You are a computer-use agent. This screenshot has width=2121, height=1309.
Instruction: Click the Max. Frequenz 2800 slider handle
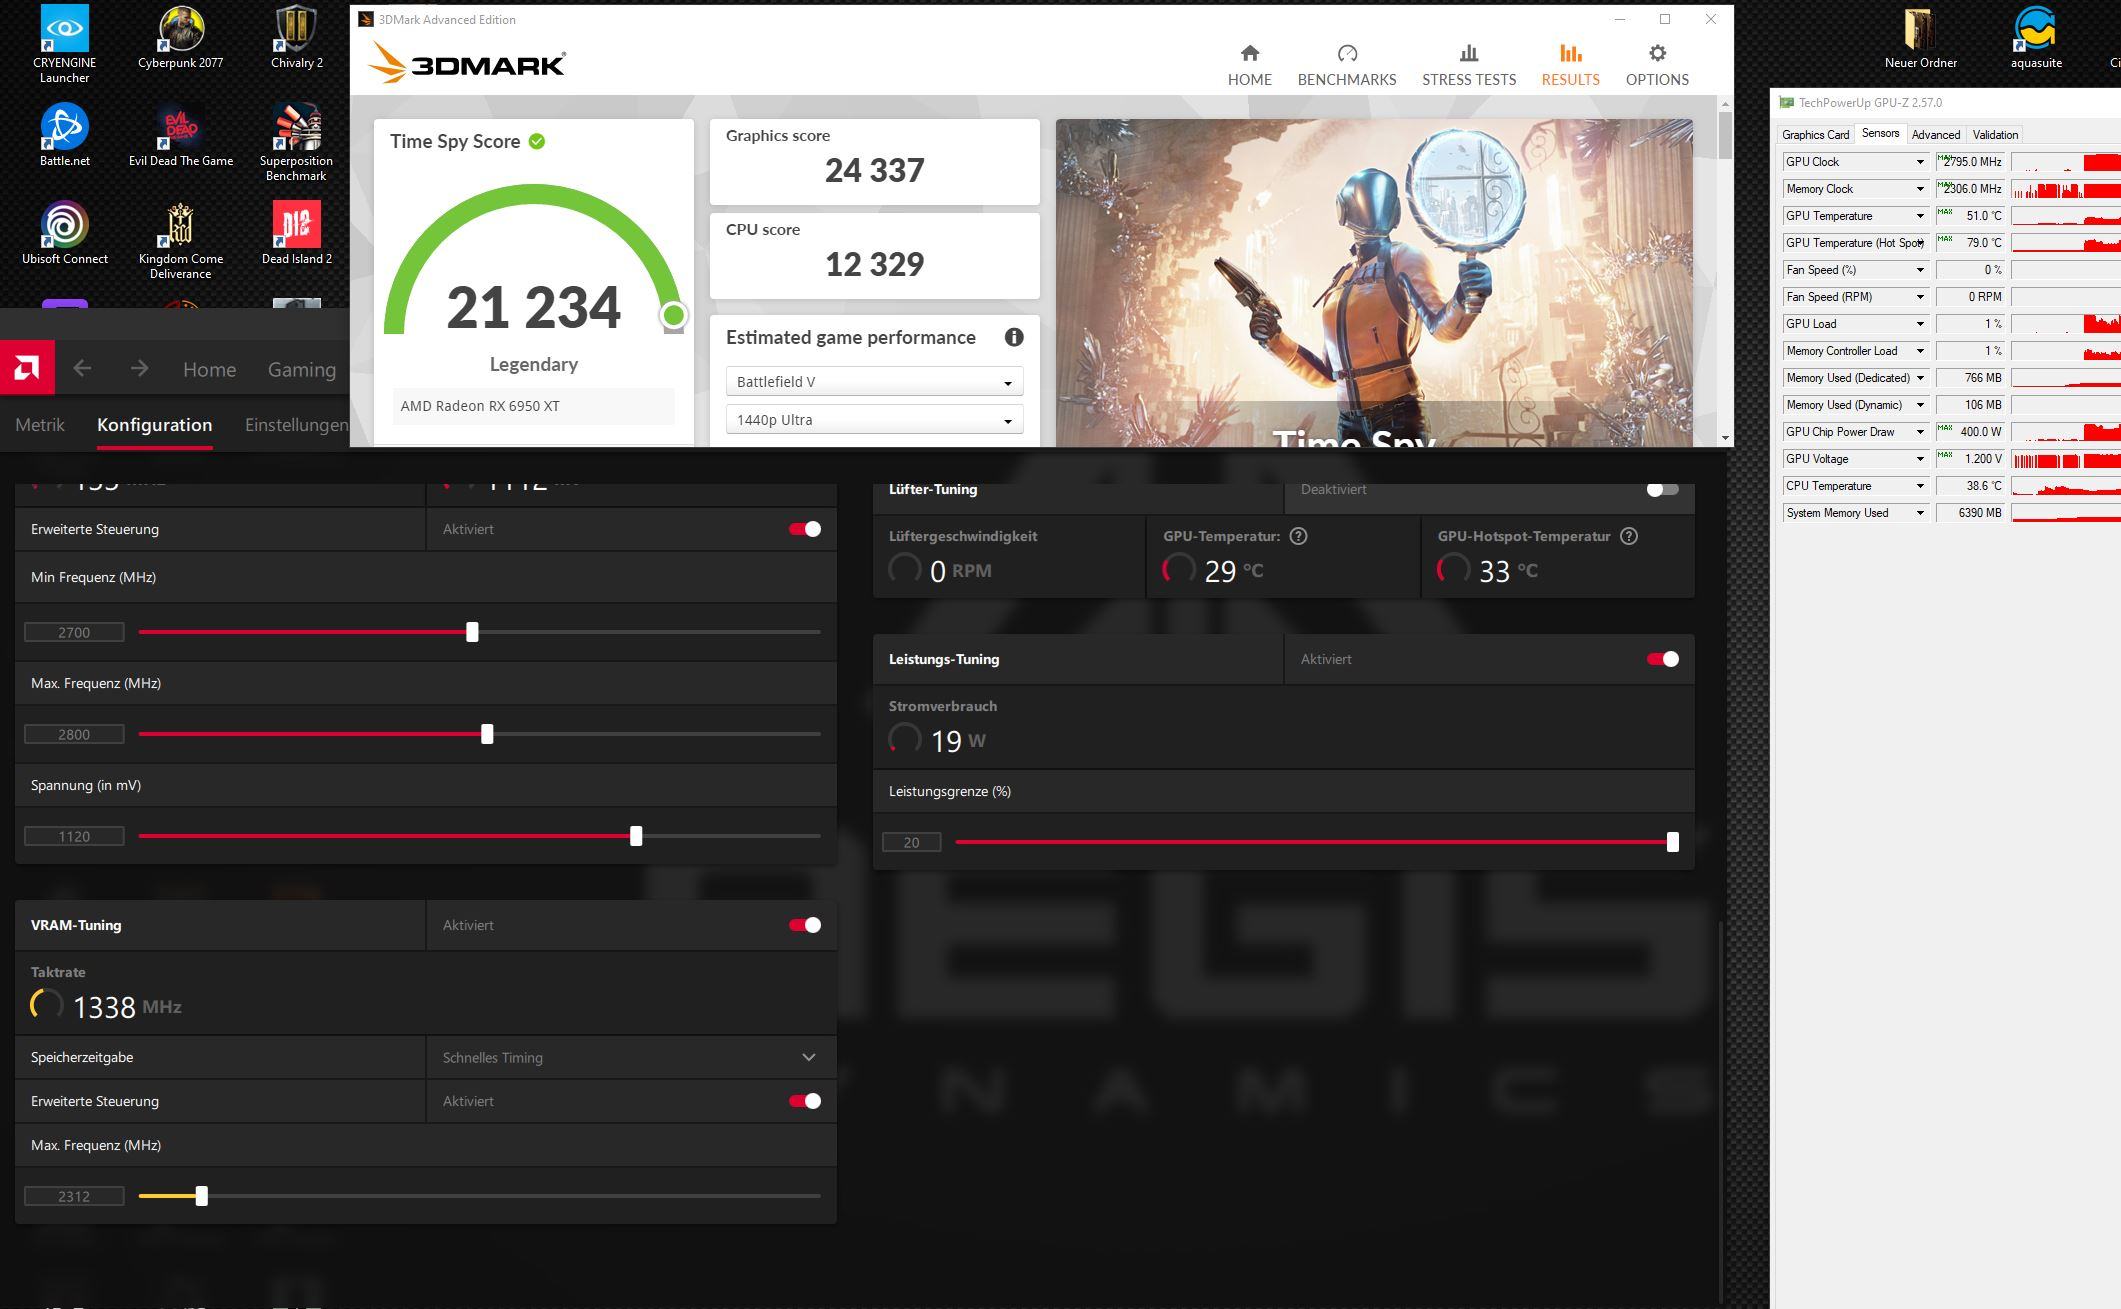(x=487, y=734)
